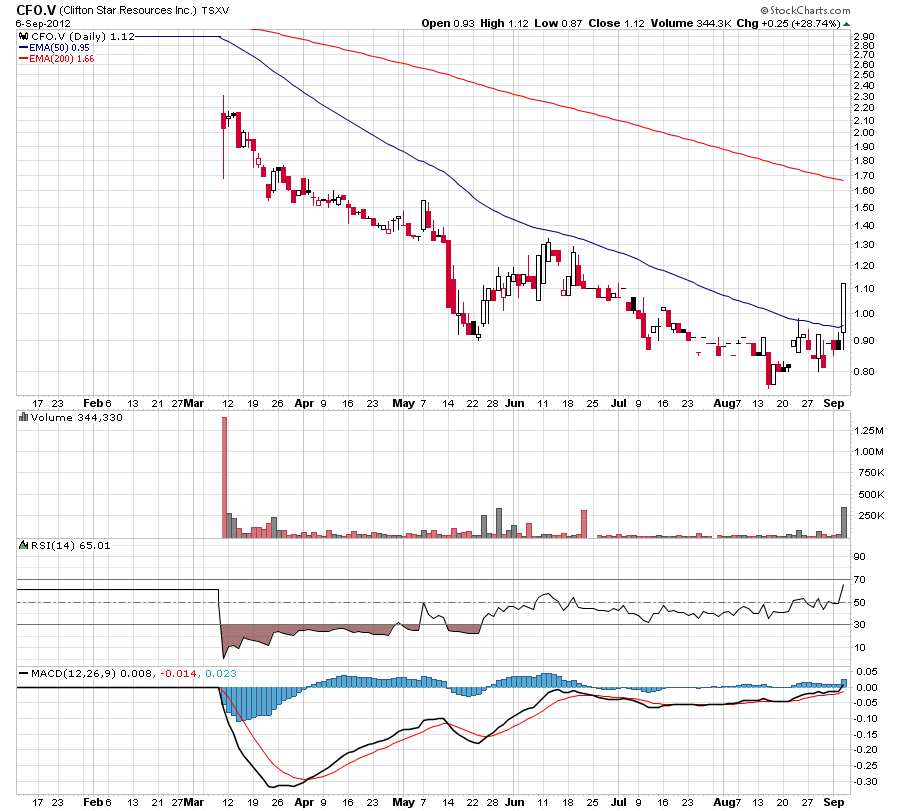
Task: Click the date 6-Sep-2012
Action: click(x=43, y=24)
